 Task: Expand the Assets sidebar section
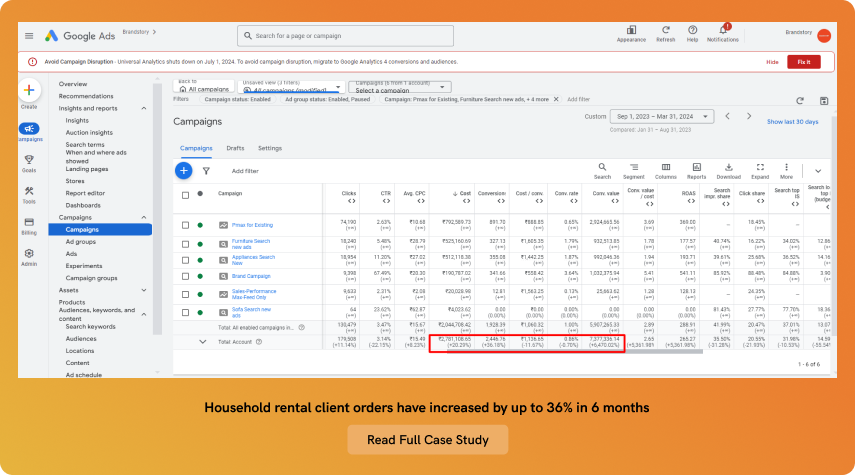click(144, 290)
